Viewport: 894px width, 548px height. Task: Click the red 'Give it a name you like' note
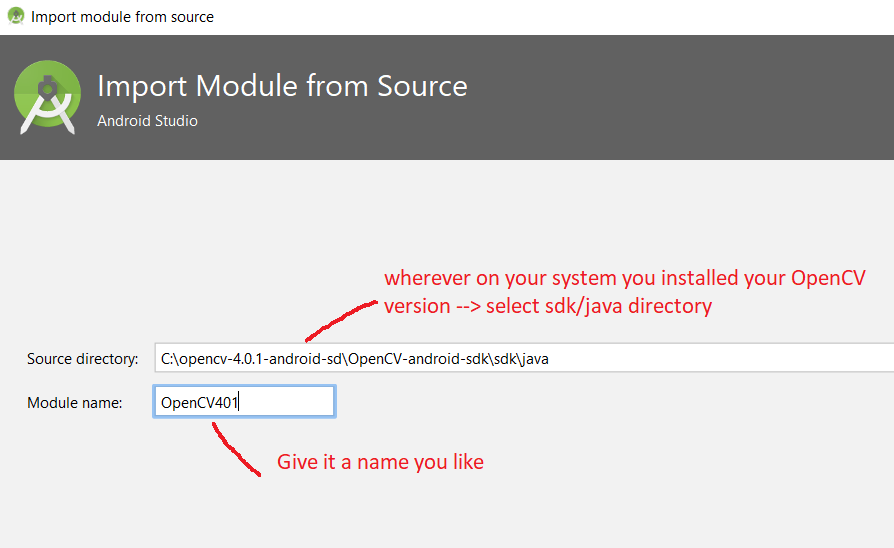point(380,462)
